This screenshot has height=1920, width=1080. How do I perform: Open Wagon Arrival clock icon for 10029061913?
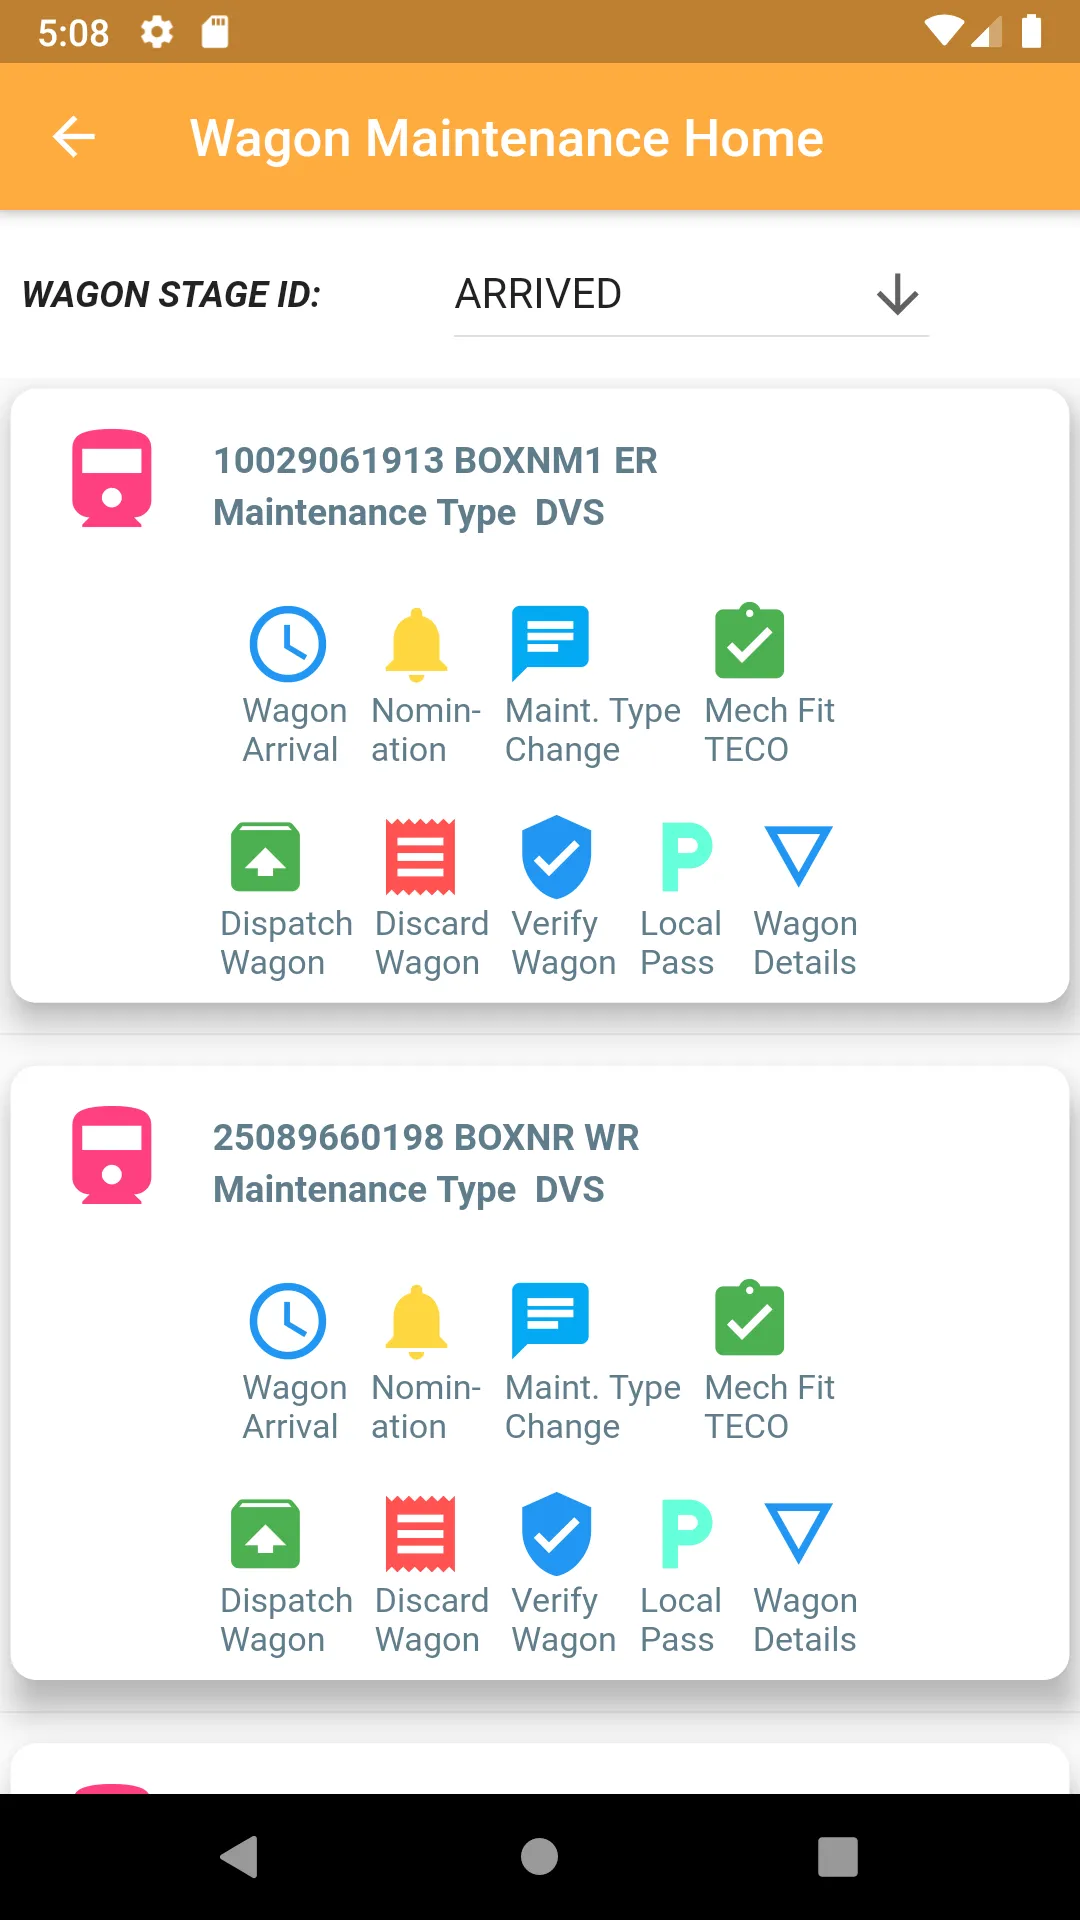pos(288,644)
